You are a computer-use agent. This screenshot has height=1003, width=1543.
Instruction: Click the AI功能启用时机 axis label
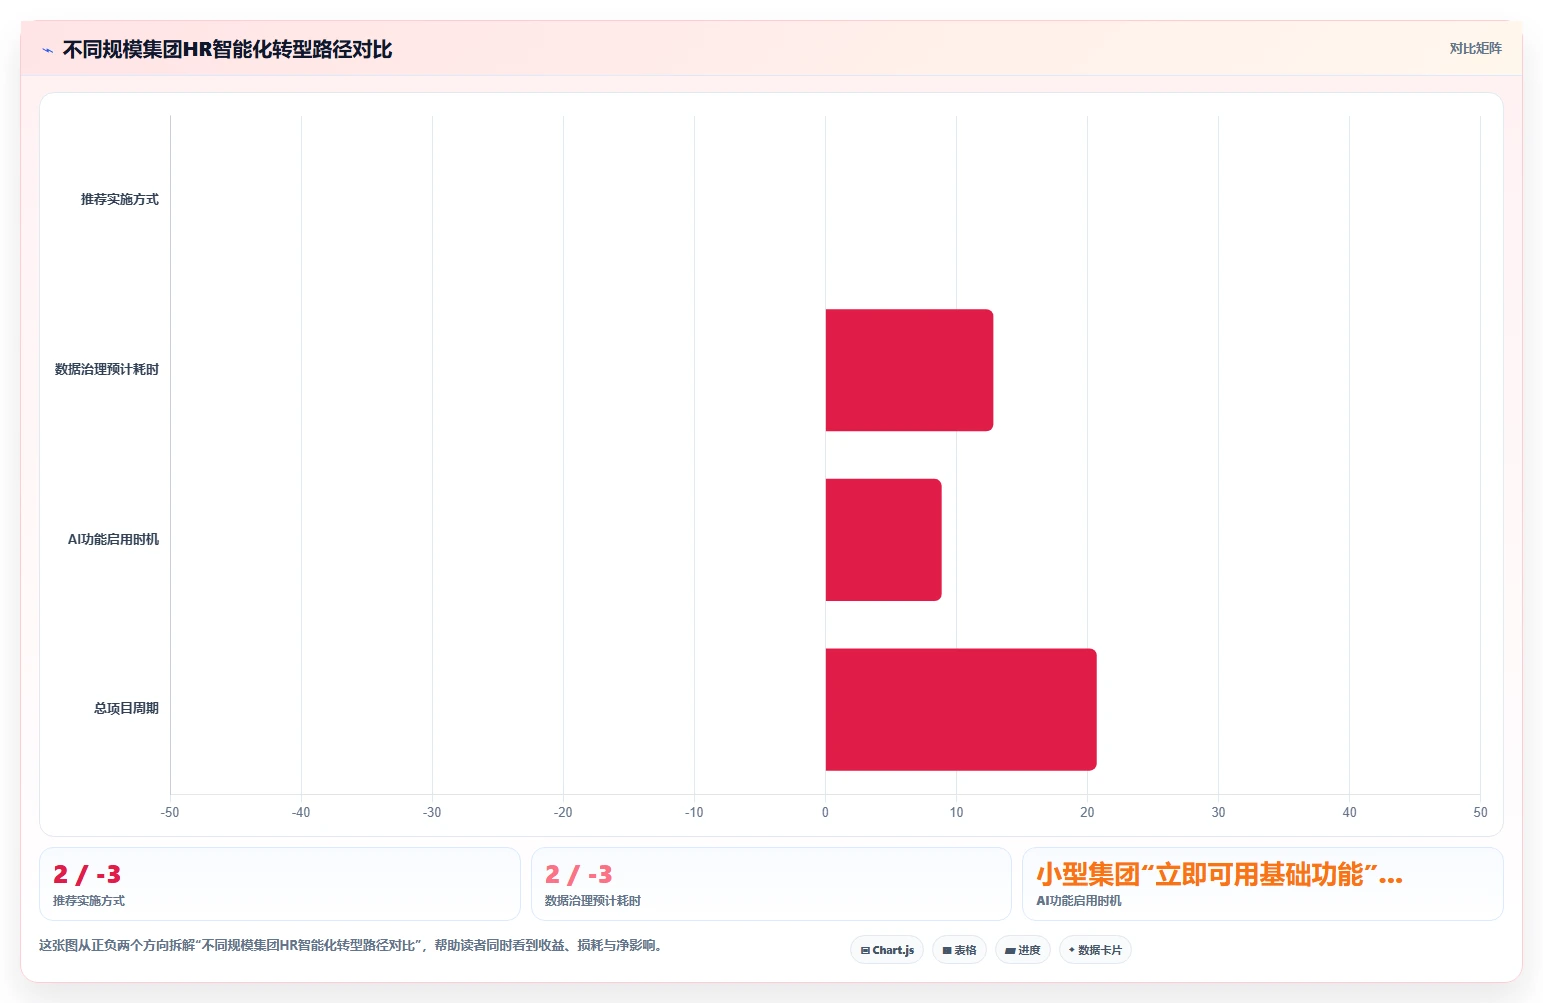(x=113, y=540)
